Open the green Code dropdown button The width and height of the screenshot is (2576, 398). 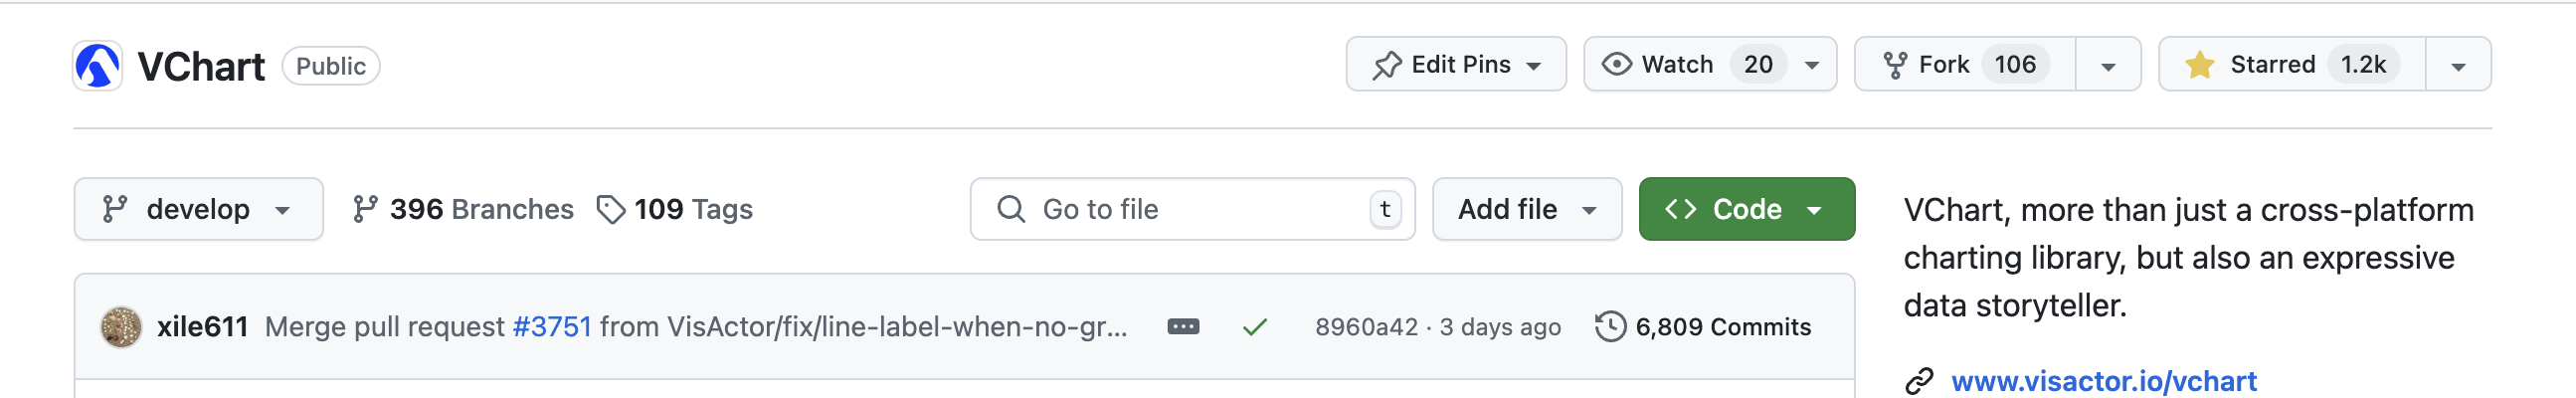pyautogui.click(x=1746, y=209)
